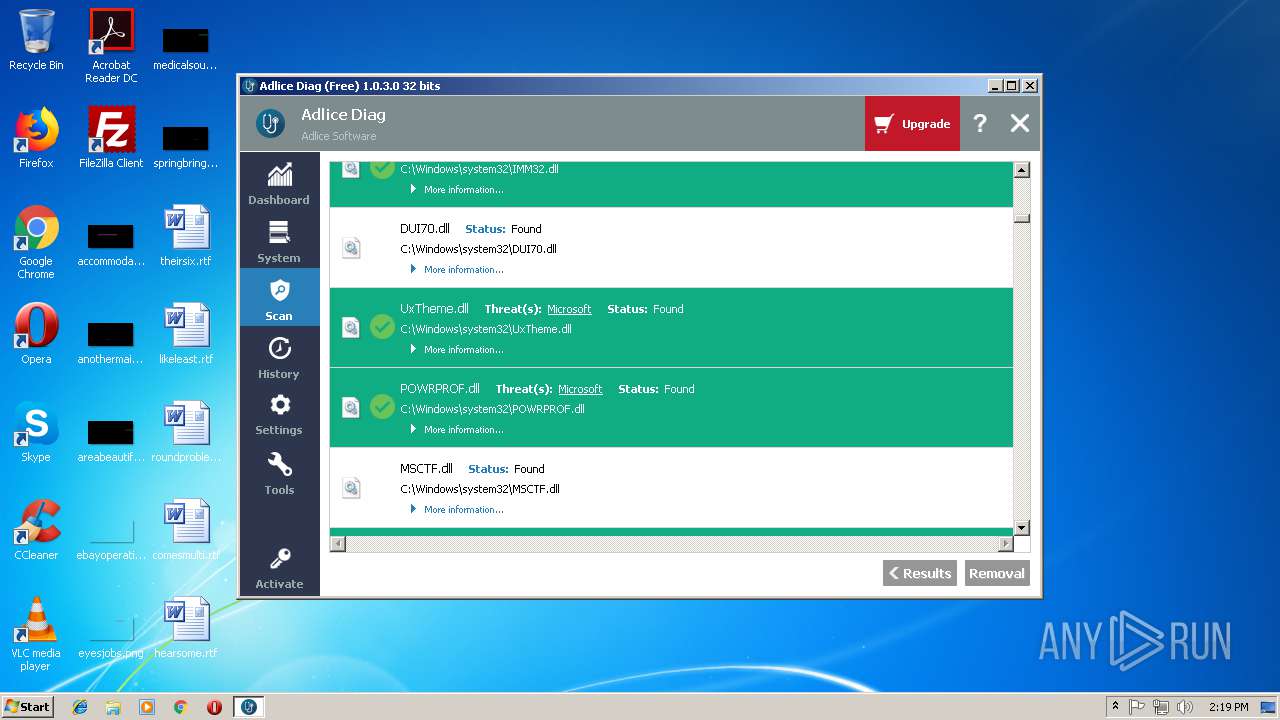
Task: Go back using the Results button
Action: pyautogui.click(x=920, y=573)
